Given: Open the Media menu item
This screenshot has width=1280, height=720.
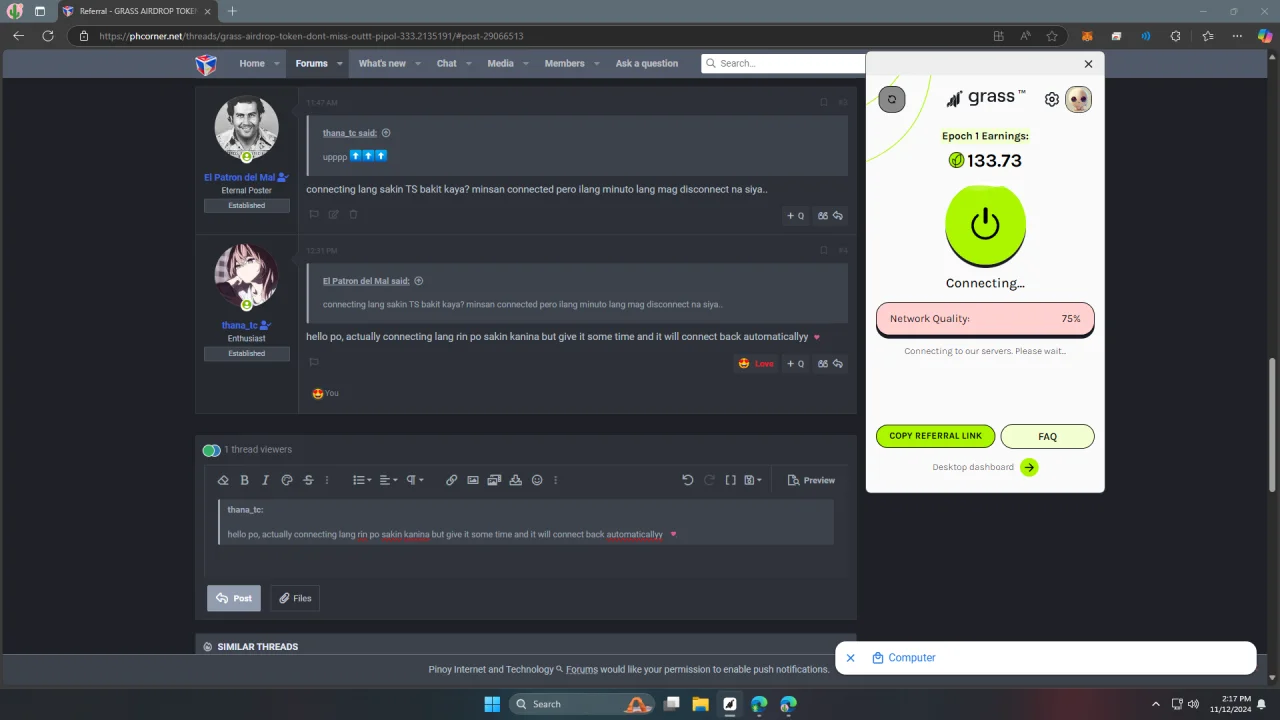Looking at the screenshot, I should coord(500,63).
